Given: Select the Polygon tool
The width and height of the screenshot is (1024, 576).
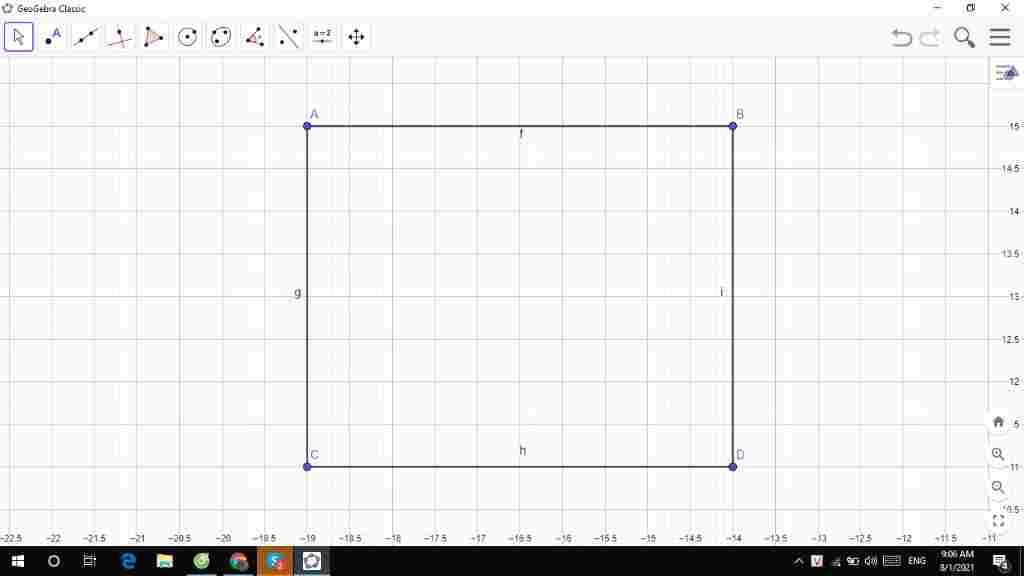Looking at the screenshot, I should click(x=153, y=38).
